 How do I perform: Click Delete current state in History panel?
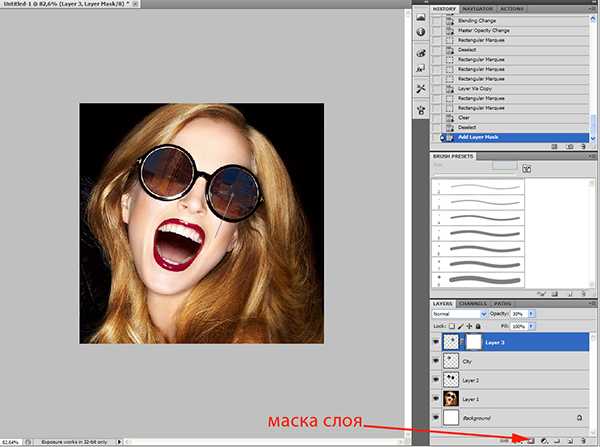click(x=584, y=146)
